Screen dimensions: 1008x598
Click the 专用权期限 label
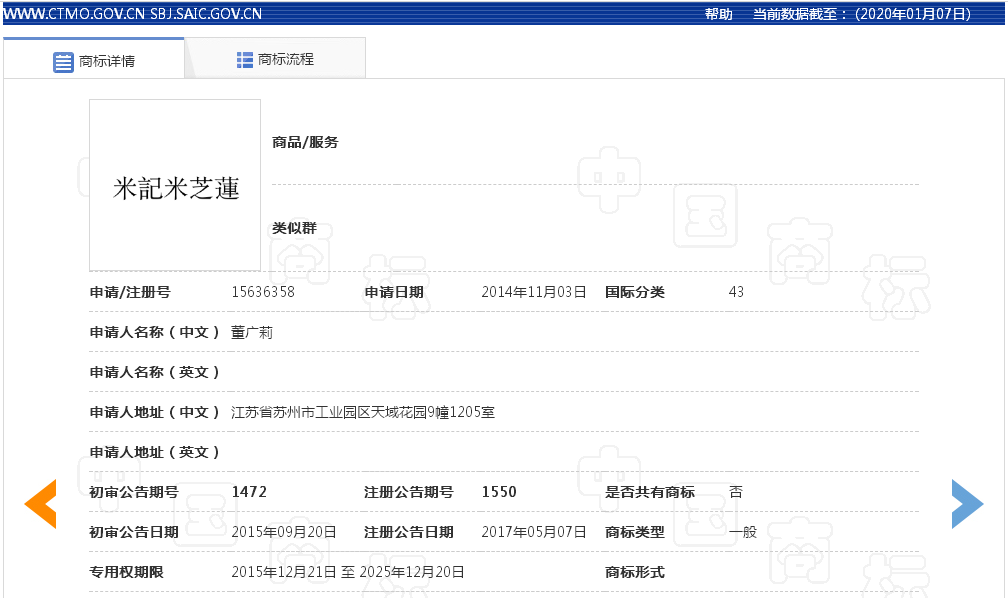[127, 572]
